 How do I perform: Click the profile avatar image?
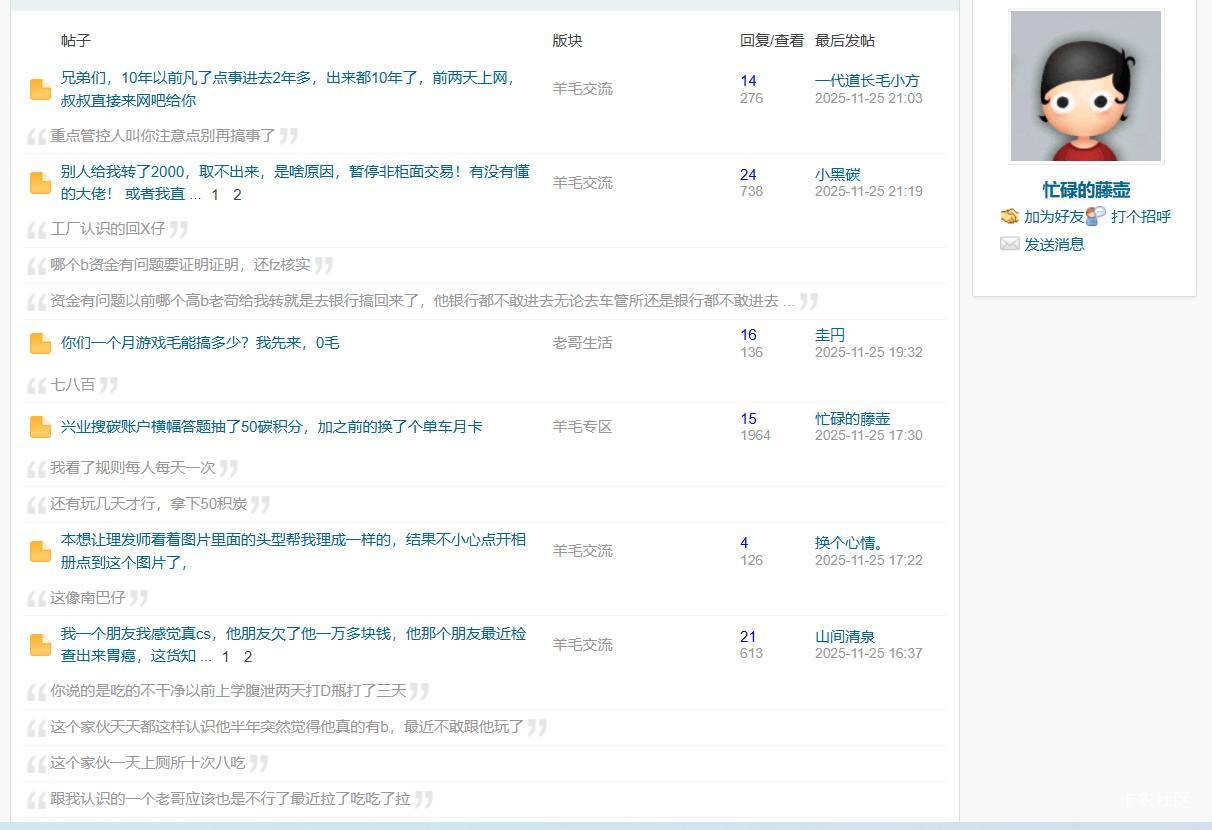coord(1084,86)
